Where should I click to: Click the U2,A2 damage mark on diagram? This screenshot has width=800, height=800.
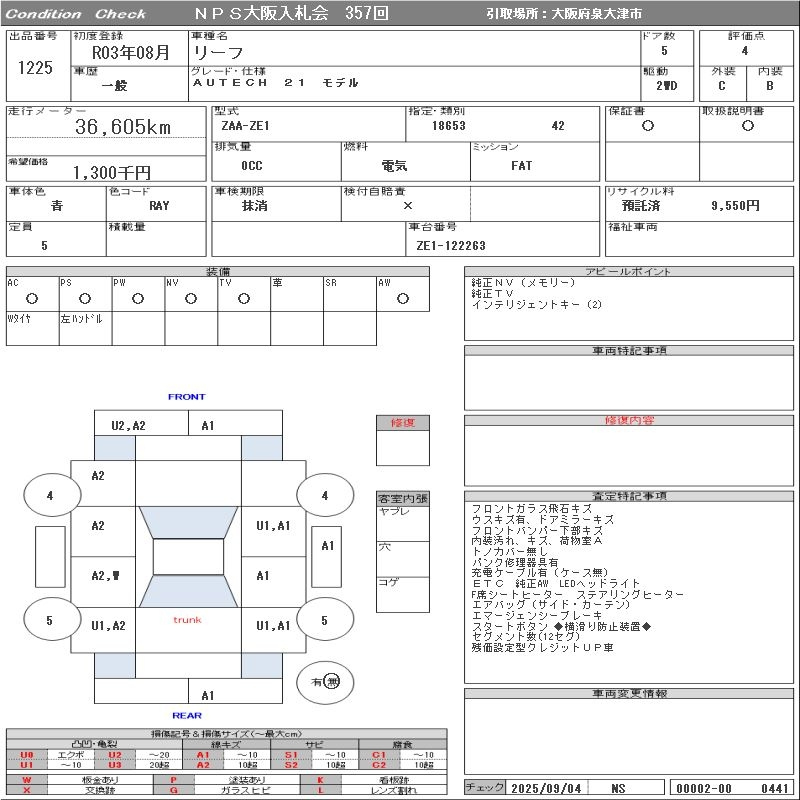[x=128, y=425]
